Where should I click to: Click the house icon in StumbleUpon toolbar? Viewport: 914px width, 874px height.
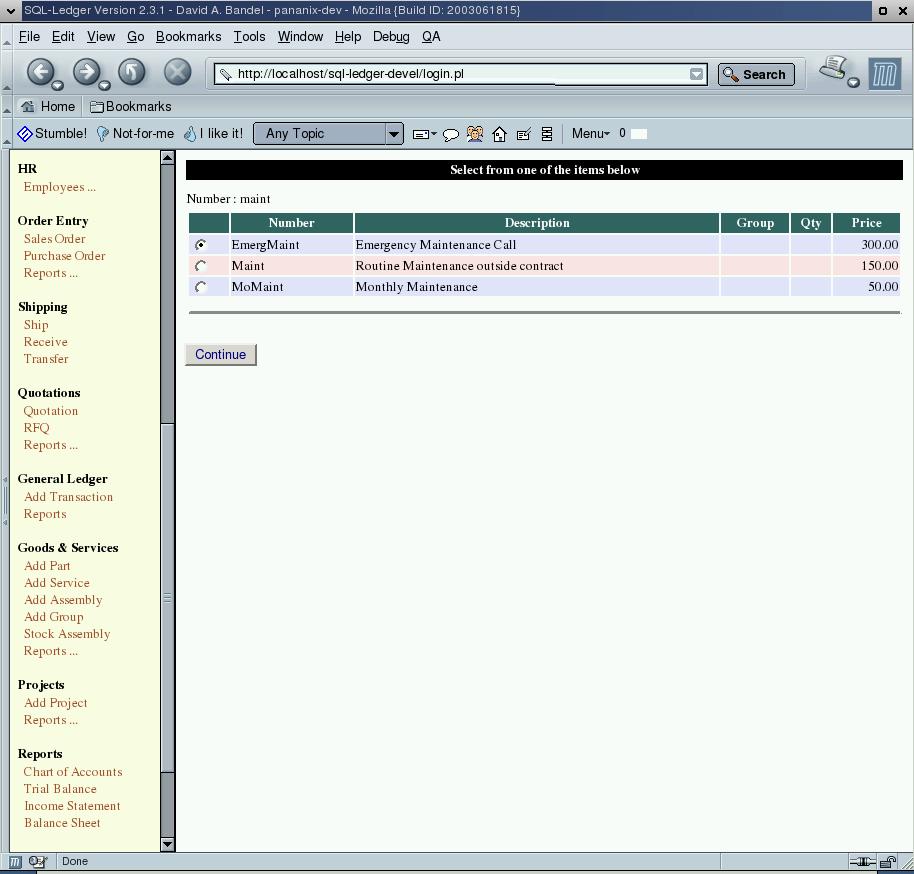click(x=499, y=134)
